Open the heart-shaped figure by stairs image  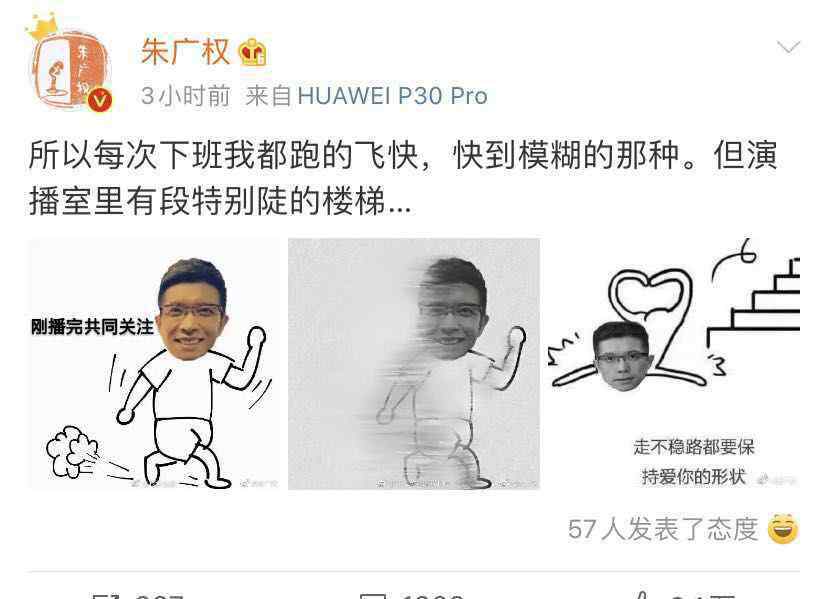click(x=674, y=364)
